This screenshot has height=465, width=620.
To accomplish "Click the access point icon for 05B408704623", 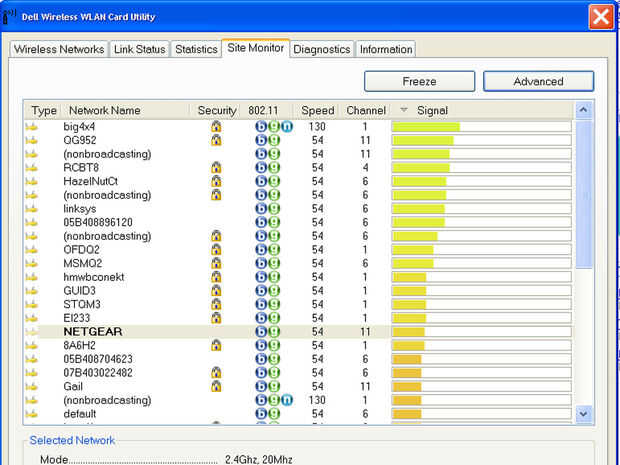I will [32, 359].
